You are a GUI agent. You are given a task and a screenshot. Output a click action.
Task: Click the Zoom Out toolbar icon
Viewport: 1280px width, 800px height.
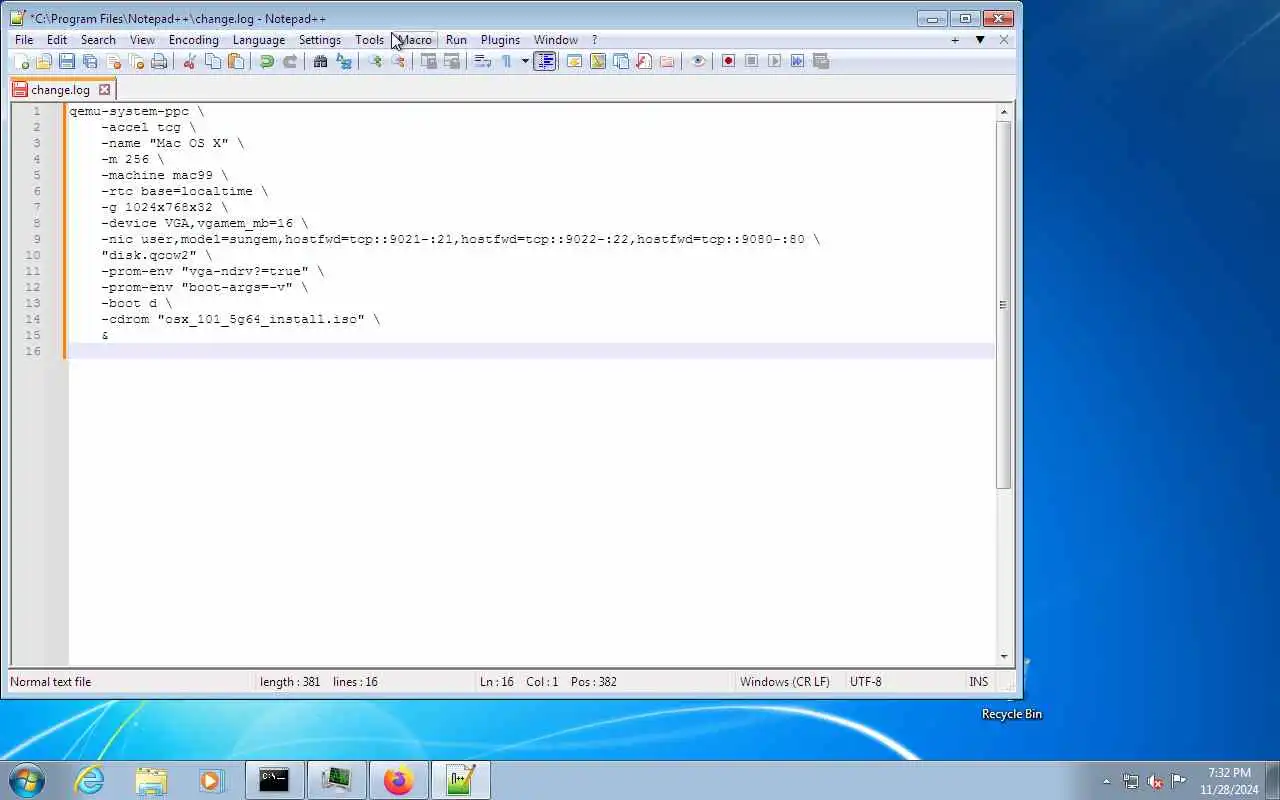[x=398, y=61]
